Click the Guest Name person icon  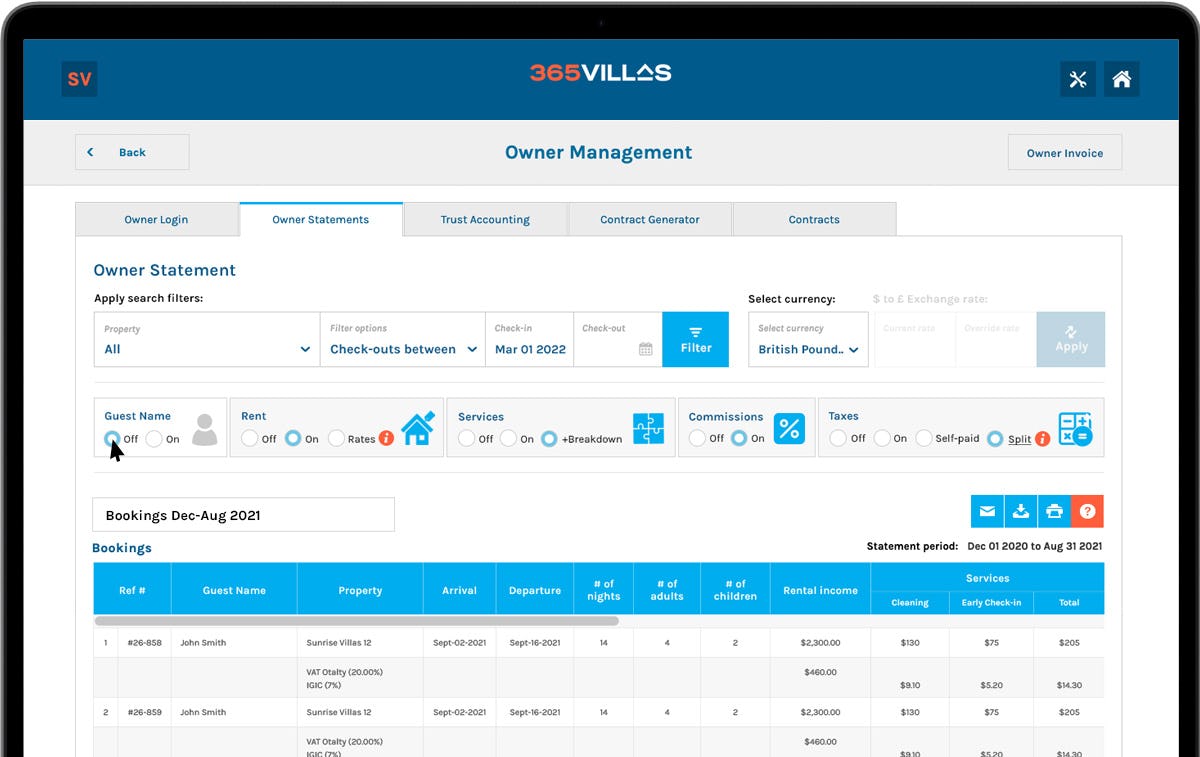tap(205, 429)
